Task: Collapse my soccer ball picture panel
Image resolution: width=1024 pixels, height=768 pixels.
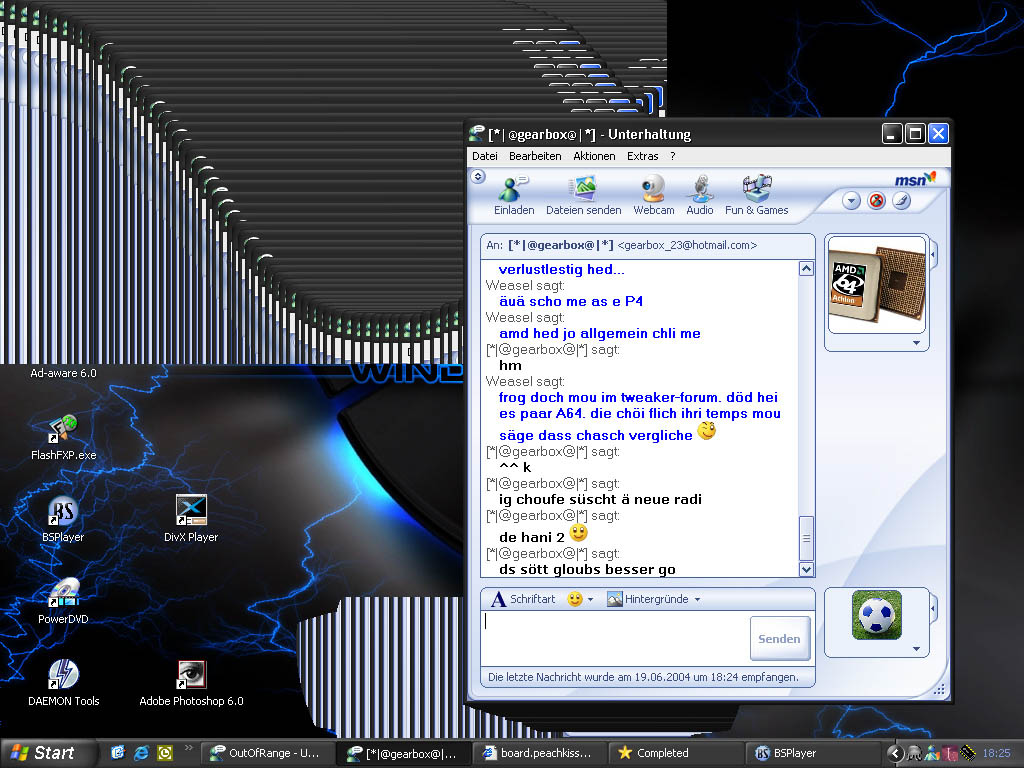Action: pos(934,607)
